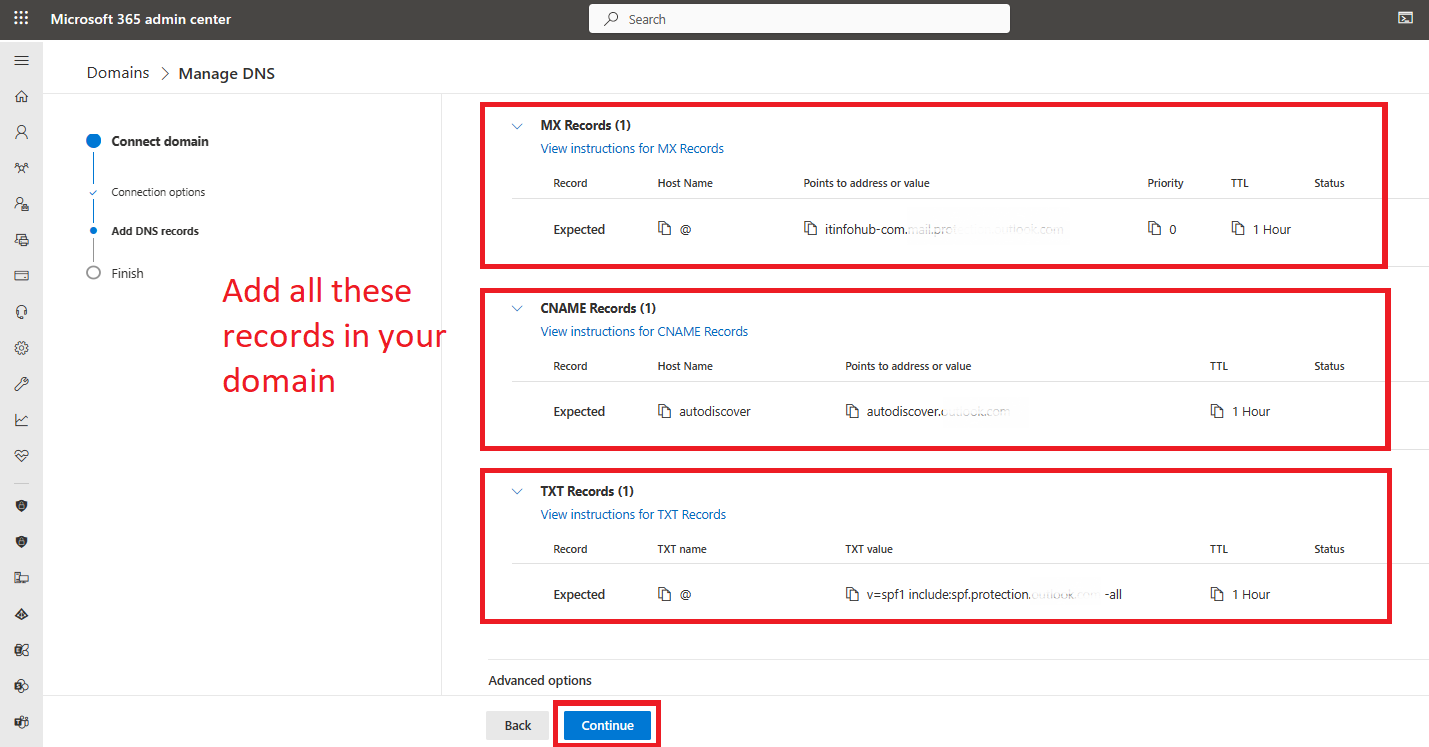
Task: Open the Teams & groups sidebar icon
Action: (21, 168)
